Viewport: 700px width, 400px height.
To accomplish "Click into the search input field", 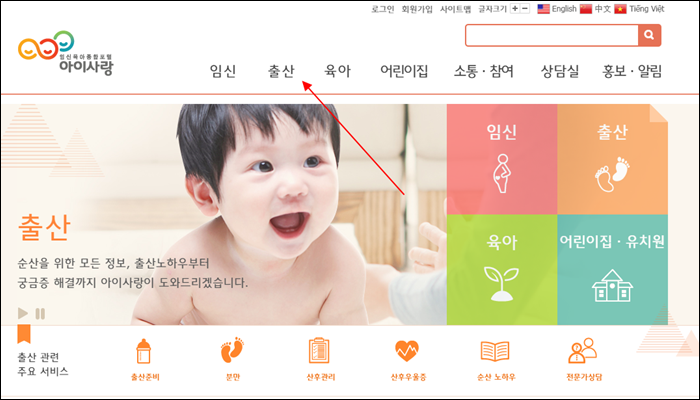I will tap(552, 35).
